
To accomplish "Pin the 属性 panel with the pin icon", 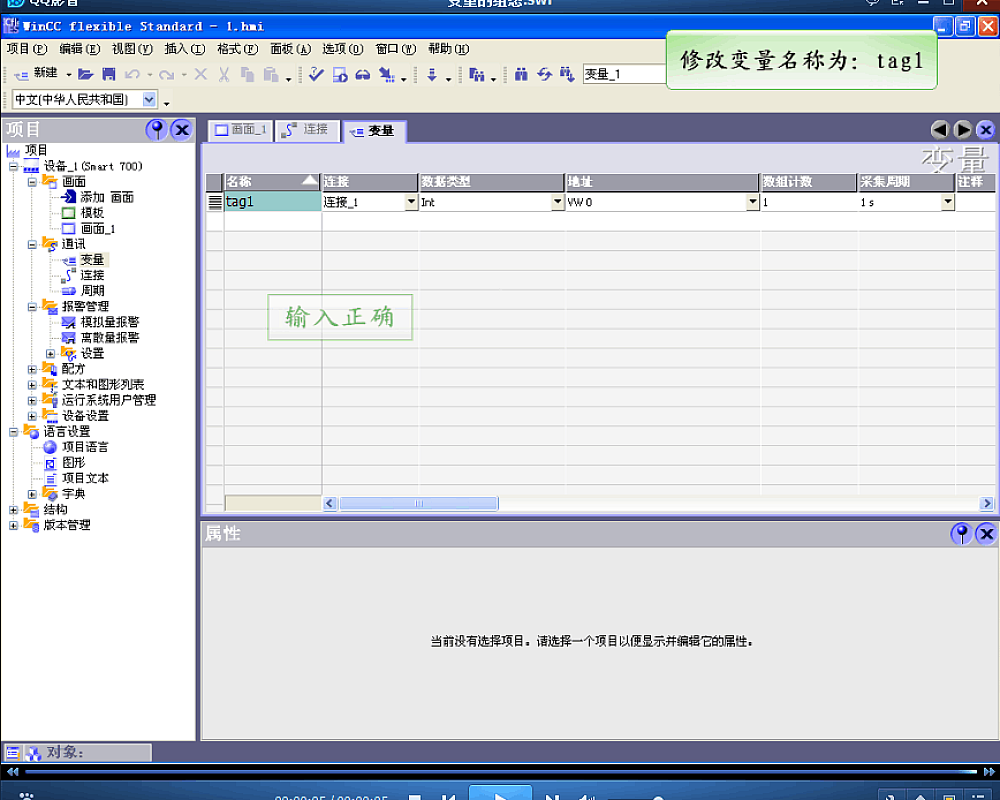I will (x=961, y=534).
